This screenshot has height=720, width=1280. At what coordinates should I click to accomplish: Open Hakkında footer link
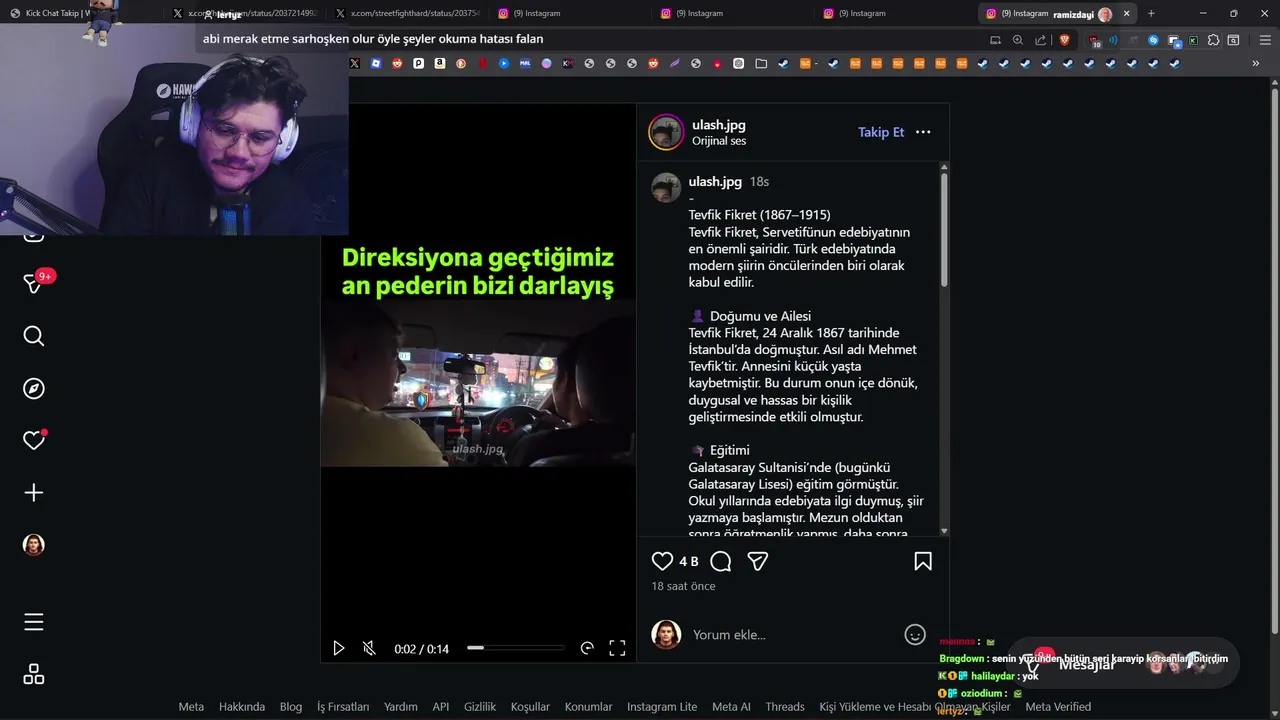[x=242, y=707]
